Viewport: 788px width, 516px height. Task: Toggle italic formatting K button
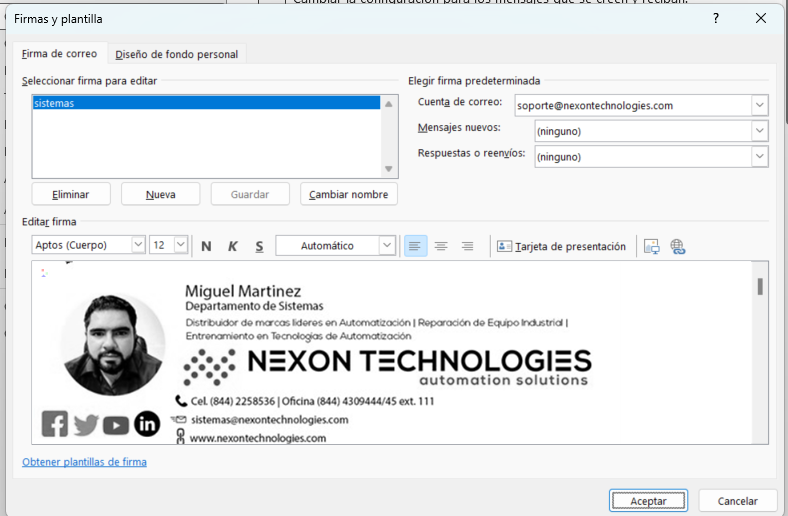pos(232,246)
